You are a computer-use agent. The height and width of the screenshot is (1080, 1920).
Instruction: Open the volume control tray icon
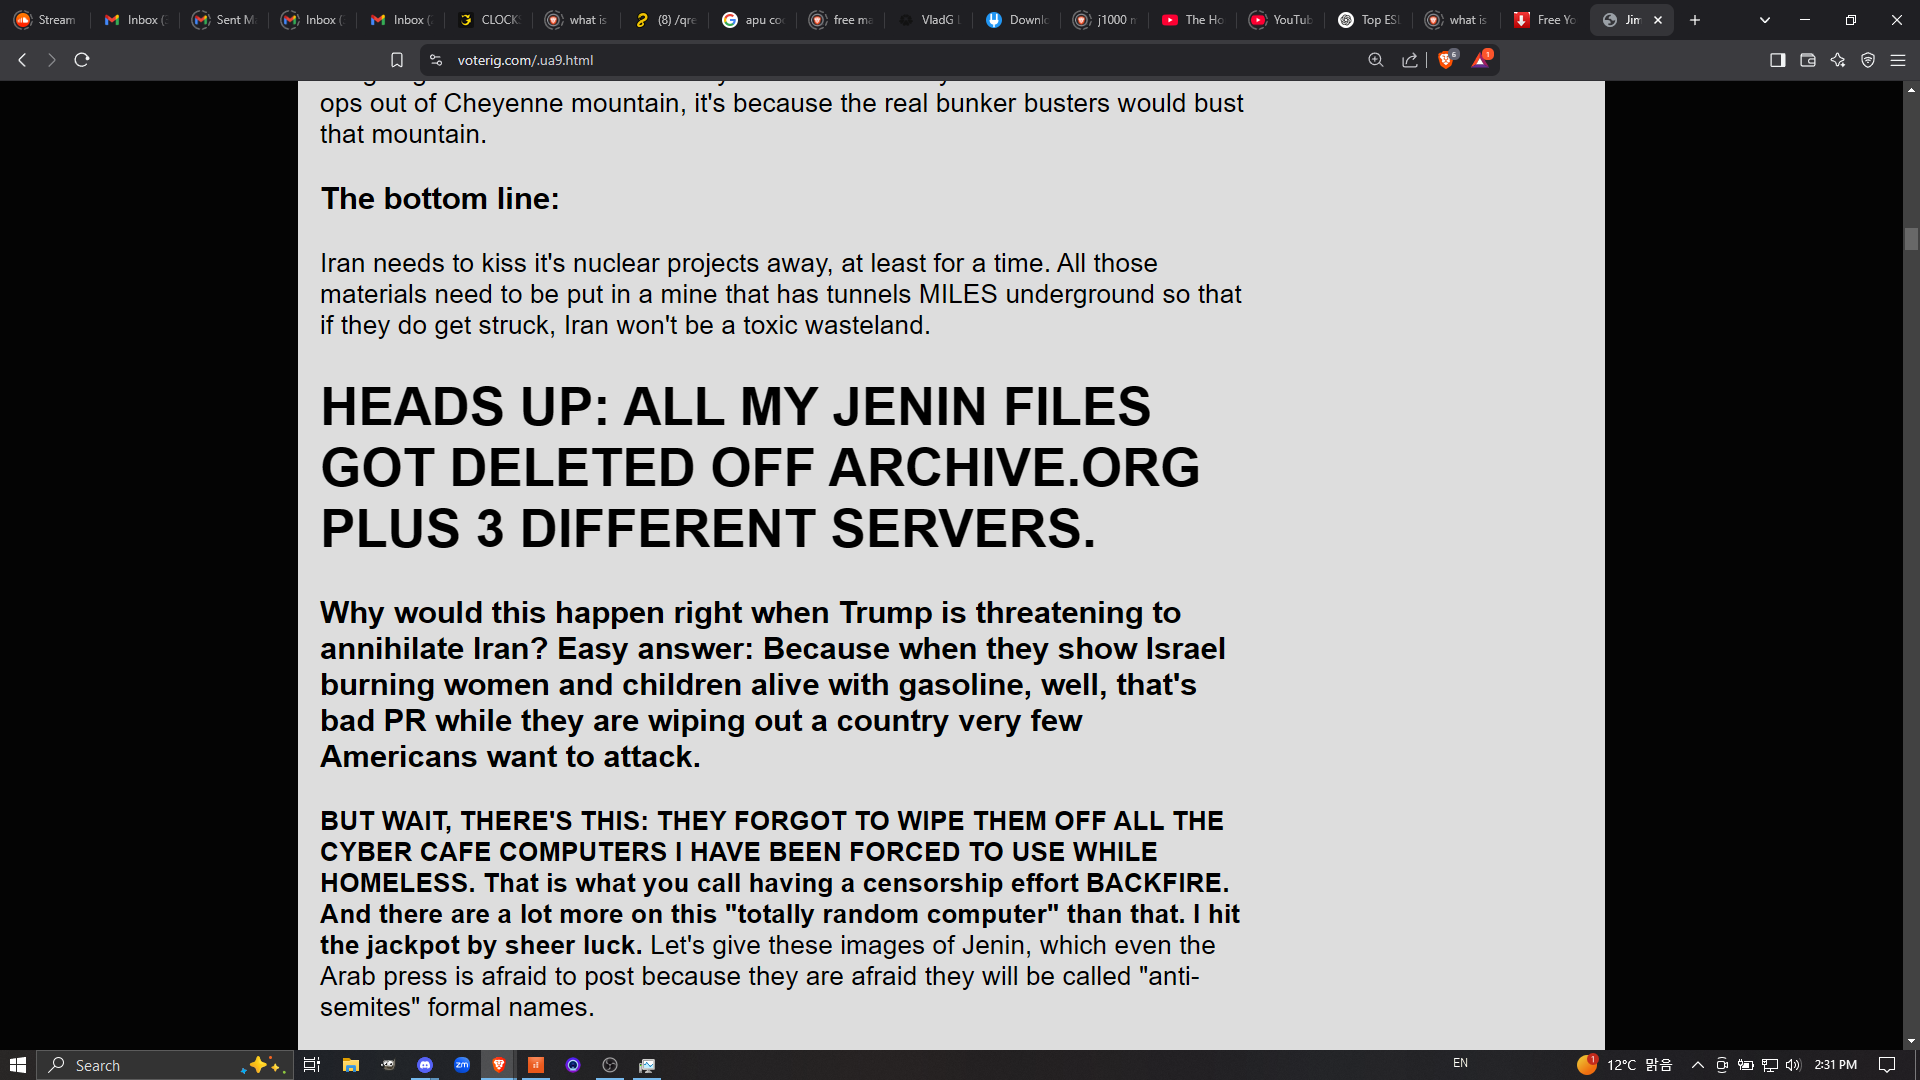tap(1793, 1065)
